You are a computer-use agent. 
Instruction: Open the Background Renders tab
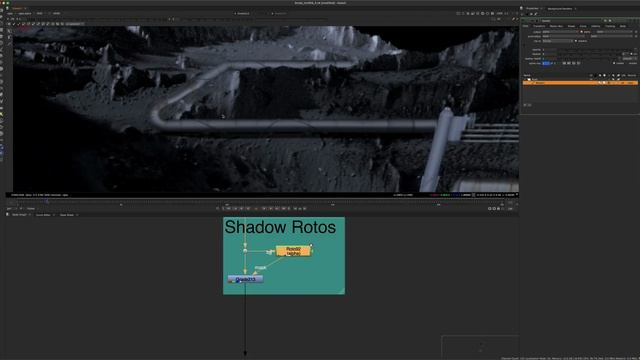click(559, 8)
